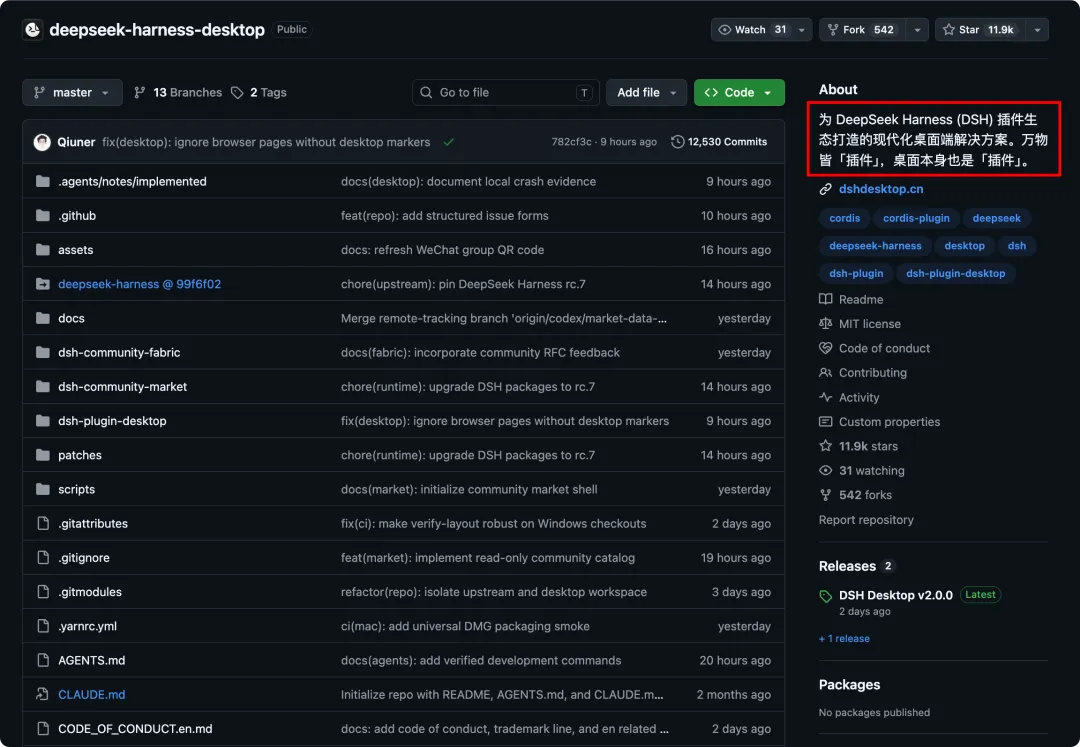Click the folder icon beside docs
Viewport: 1080px width, 747px height.
pyautogui.click(x=43, y=318)
